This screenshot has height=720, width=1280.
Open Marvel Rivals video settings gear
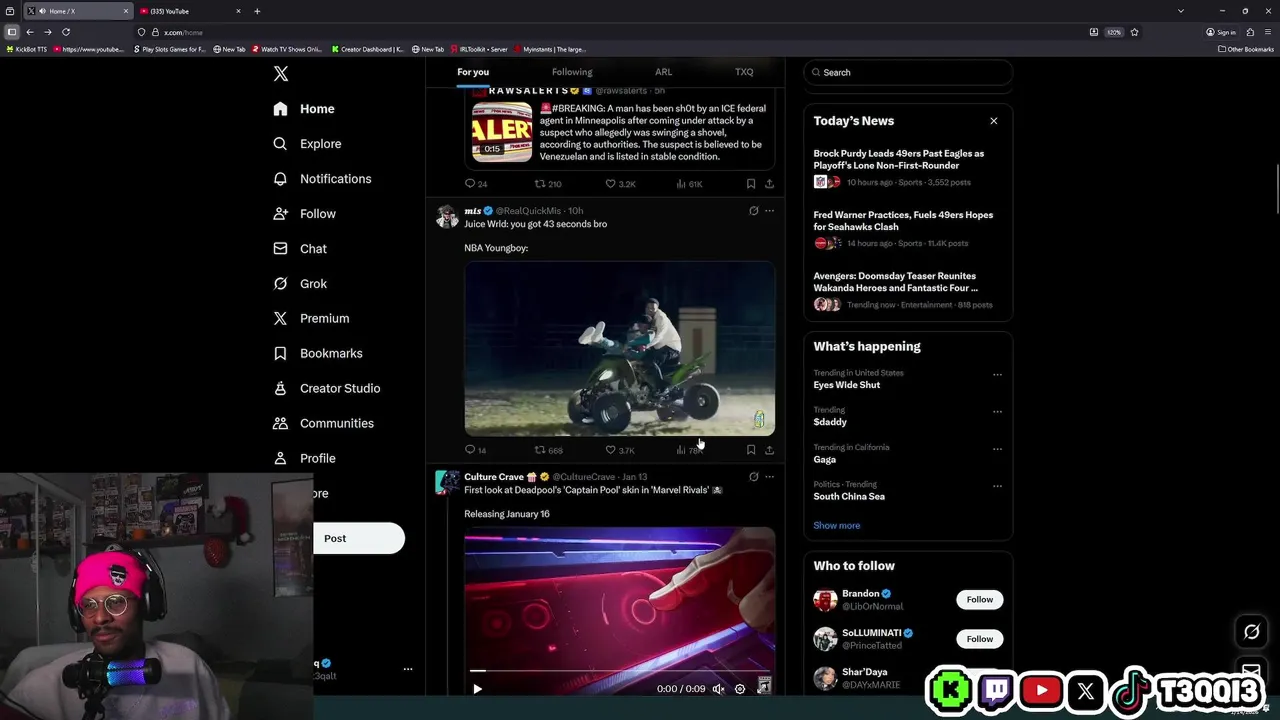740,689
